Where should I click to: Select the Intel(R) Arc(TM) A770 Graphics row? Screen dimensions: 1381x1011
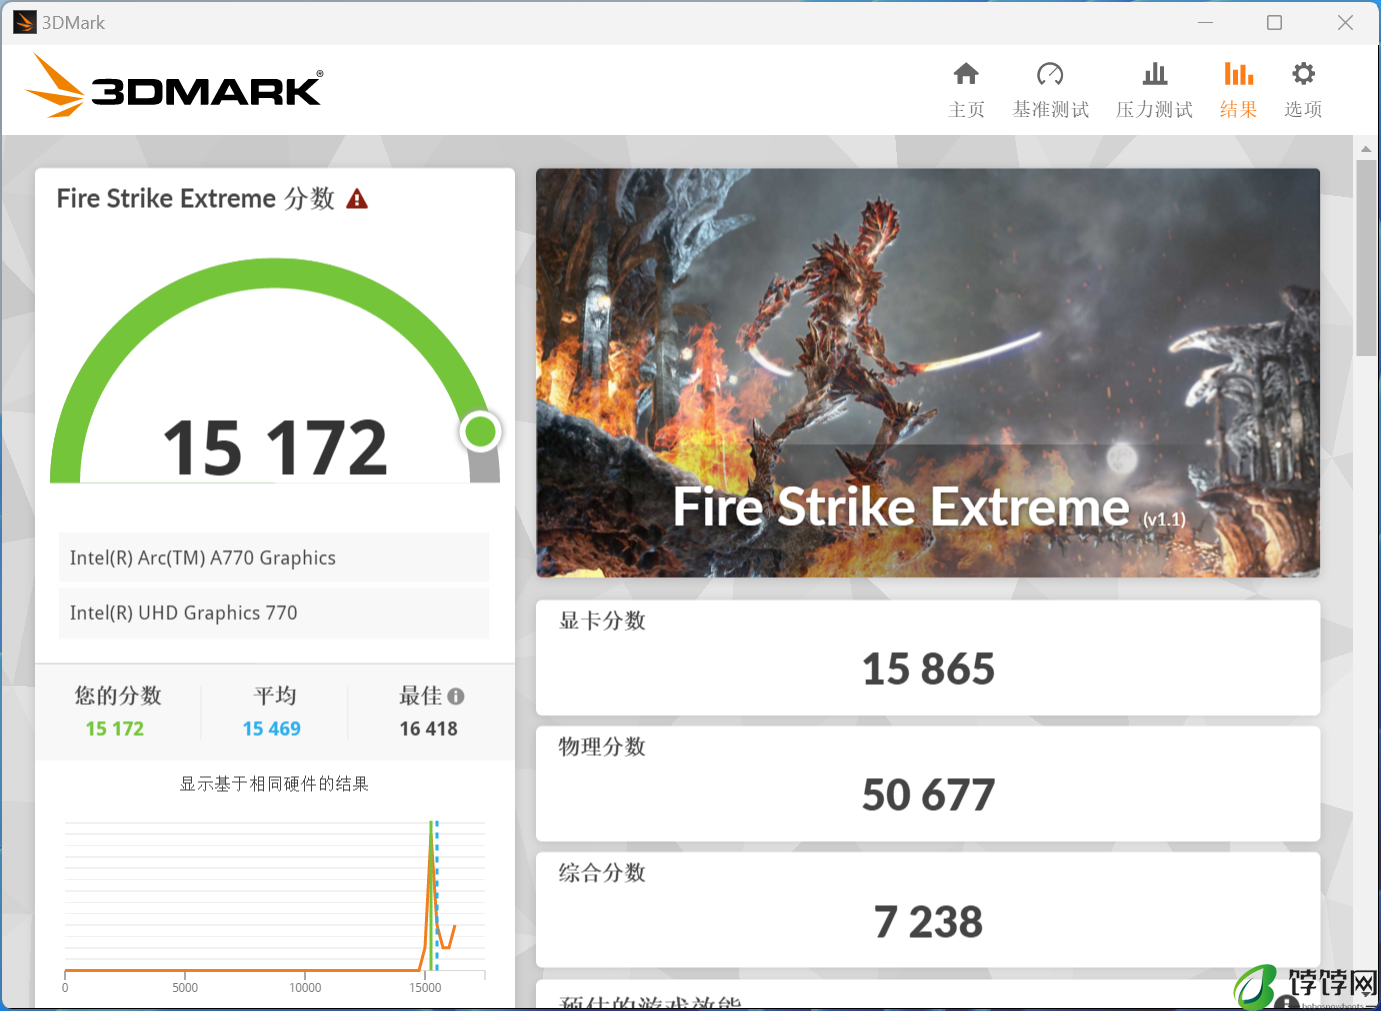click(274, 558)
